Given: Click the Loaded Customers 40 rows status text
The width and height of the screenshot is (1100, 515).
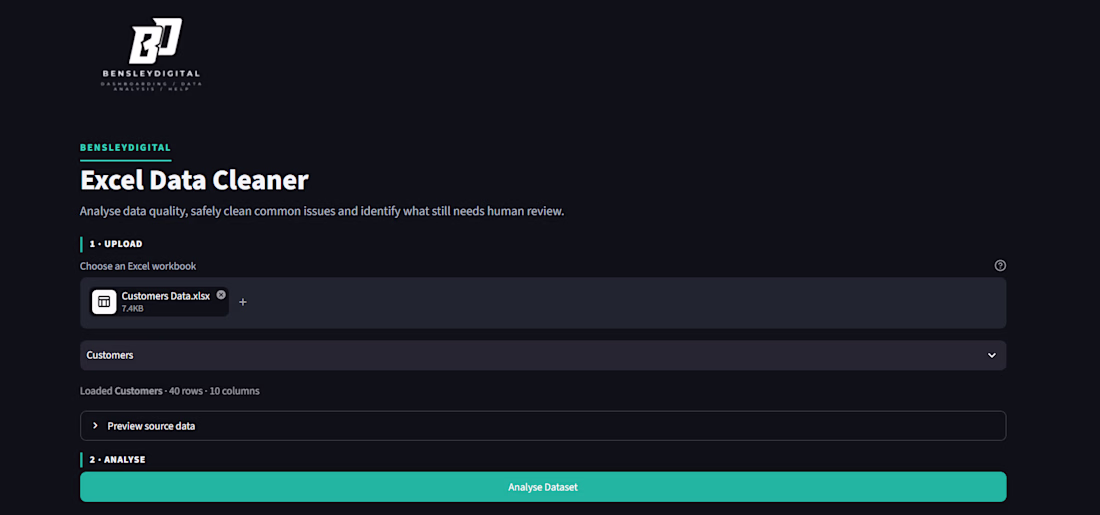Looking at the screenshot, I should tap(170, 391).
